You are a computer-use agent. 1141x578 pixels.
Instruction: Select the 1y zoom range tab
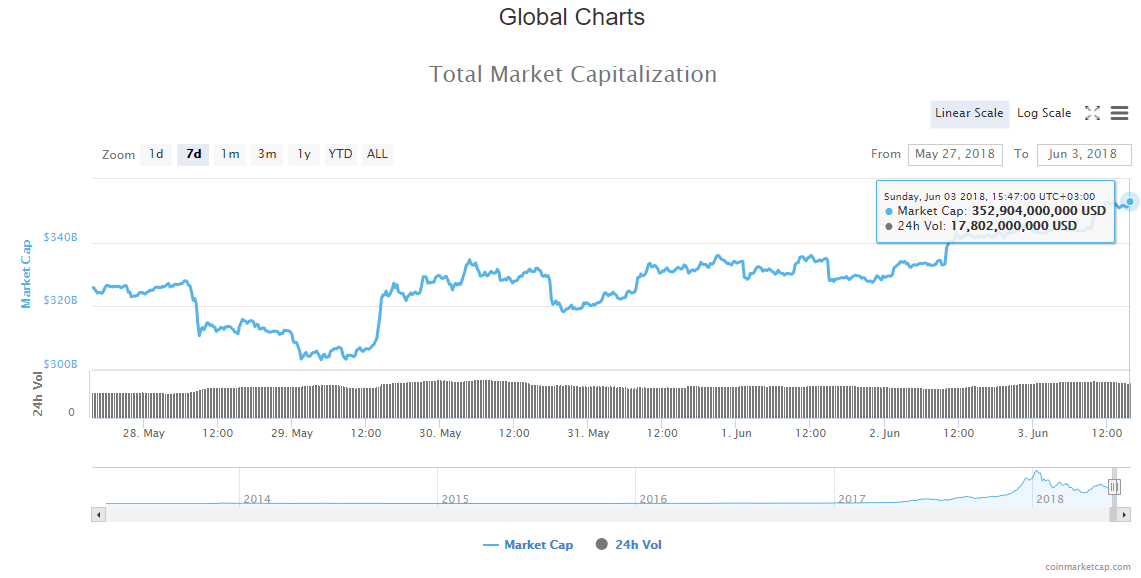[304, 154]
